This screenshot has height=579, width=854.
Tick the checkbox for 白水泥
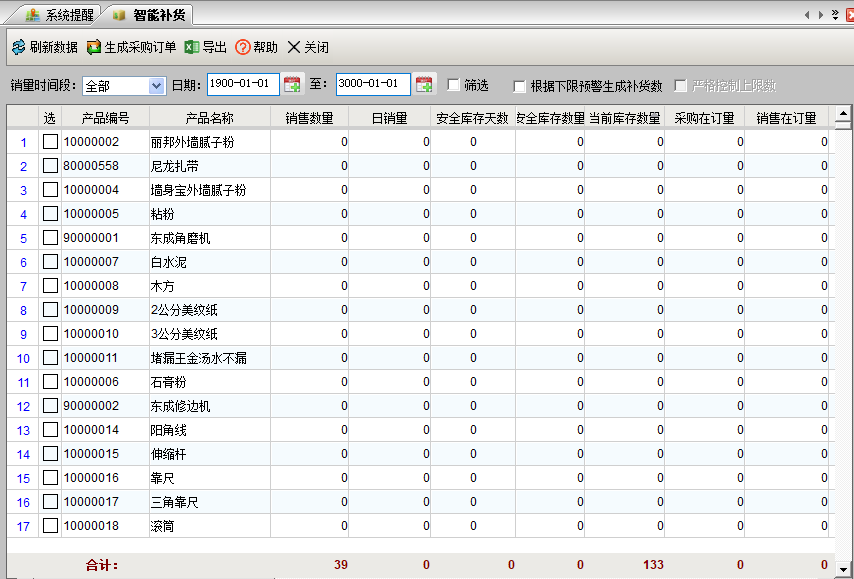tap(50, 261)
